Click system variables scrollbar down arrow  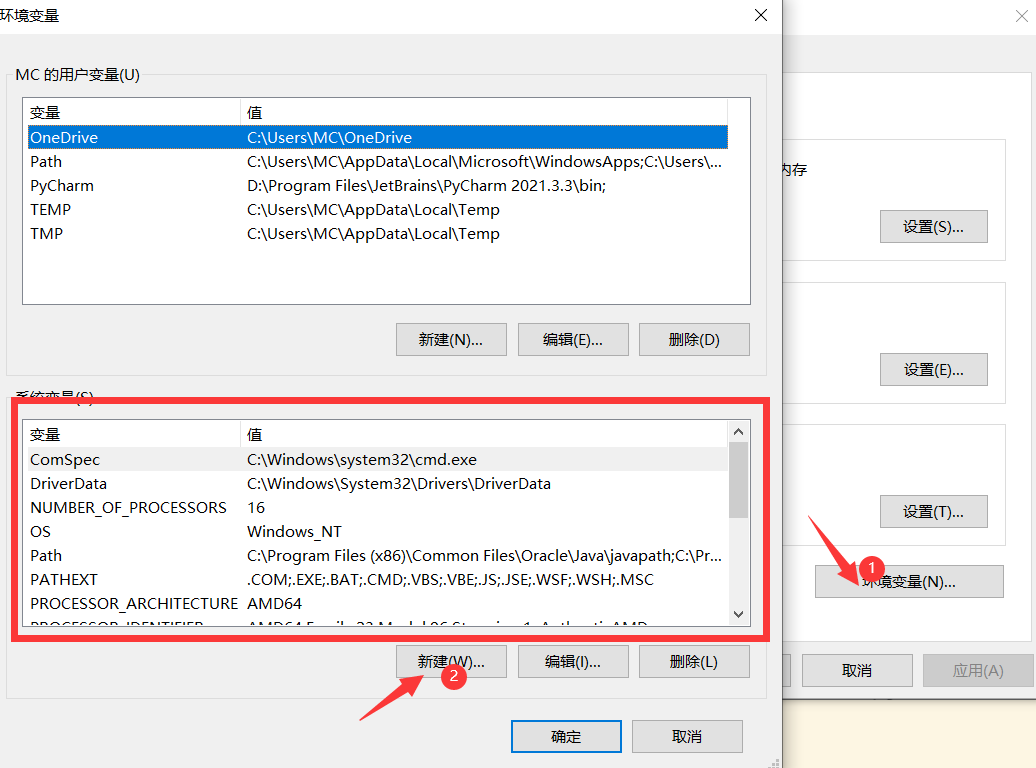[739, 614]
